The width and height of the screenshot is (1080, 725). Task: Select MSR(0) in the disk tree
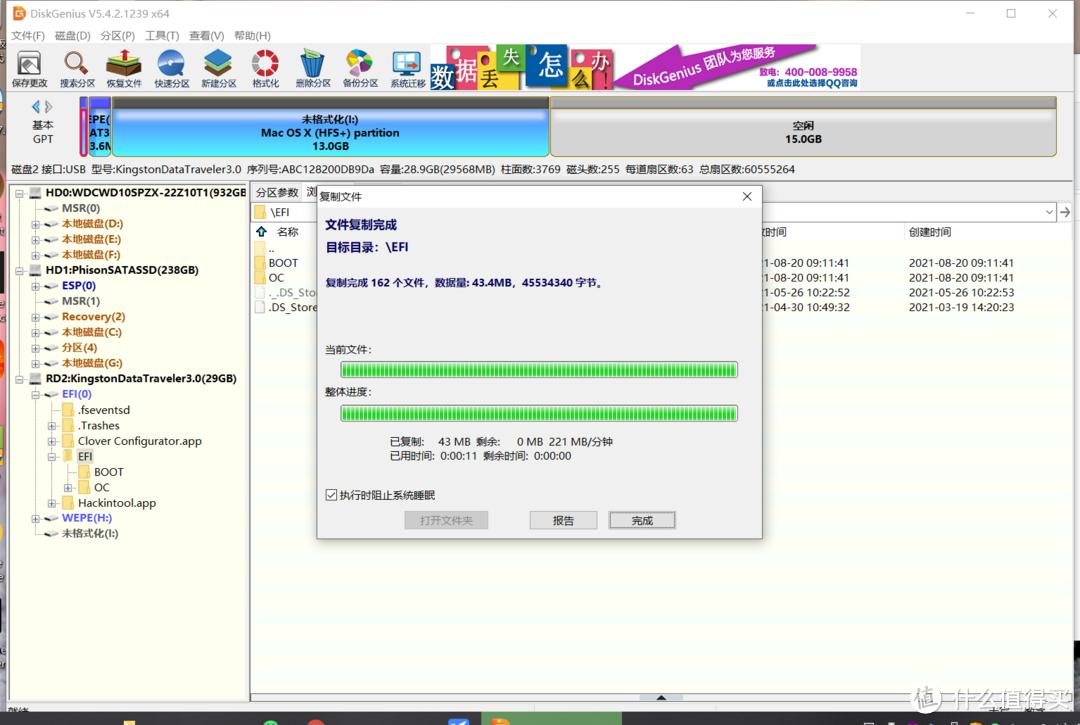tap(81, 208)
